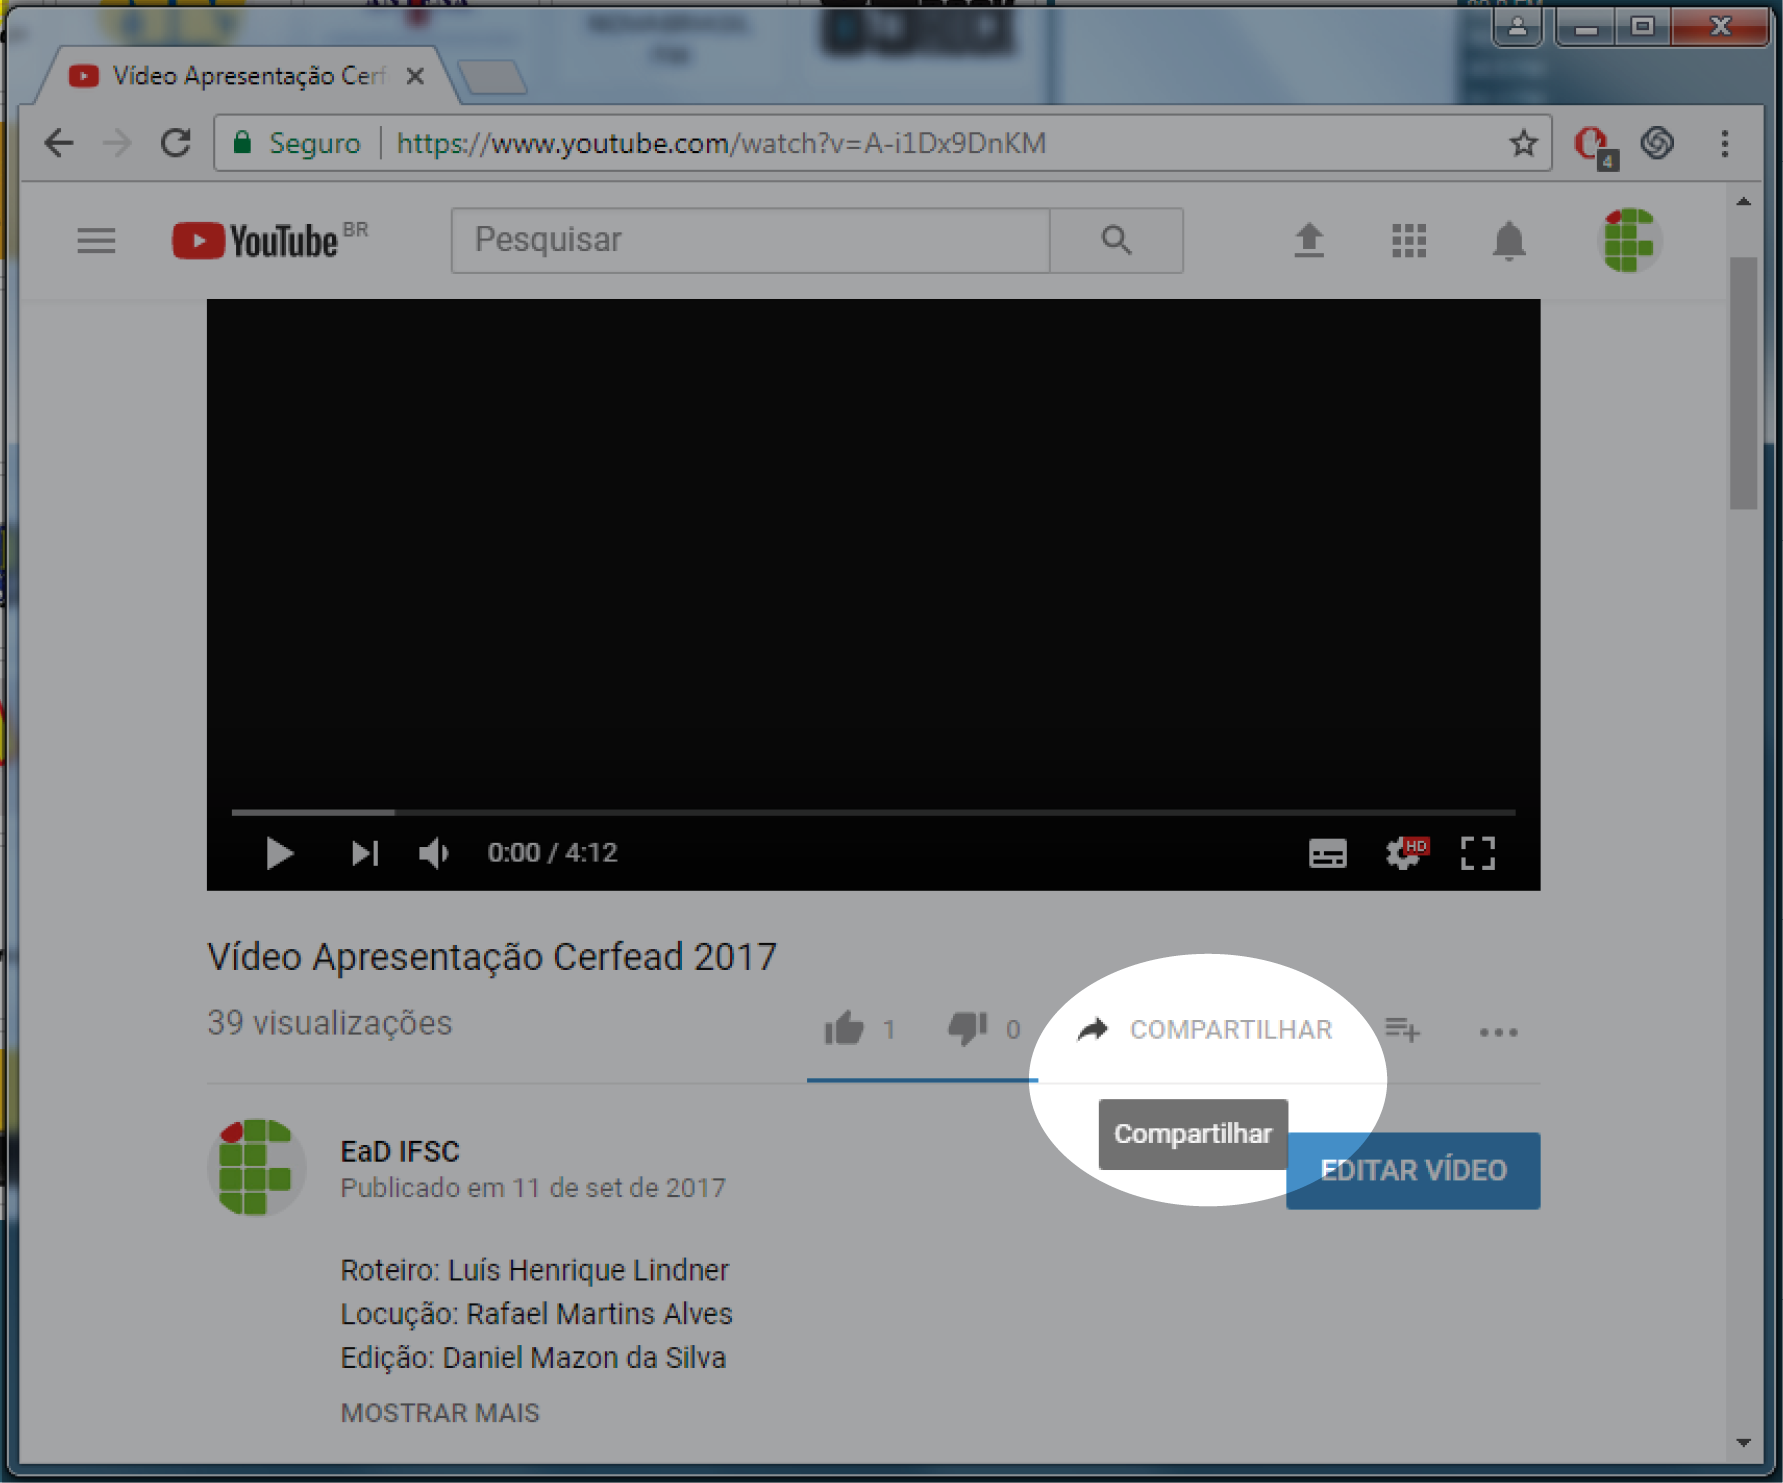Click the COMPARTILHAR share button
Screen dimensions: 1783x1483
tap(1206, 1030)
